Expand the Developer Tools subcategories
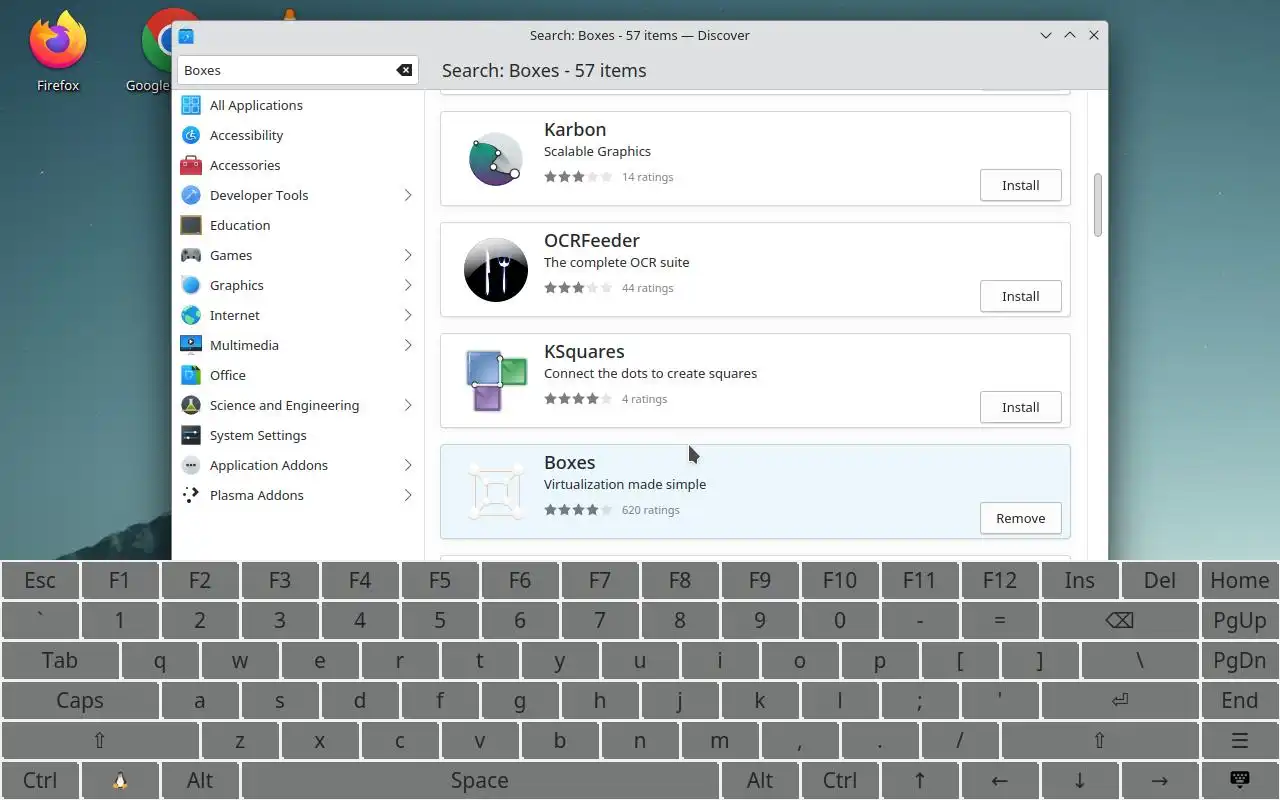 coord(408,195)
